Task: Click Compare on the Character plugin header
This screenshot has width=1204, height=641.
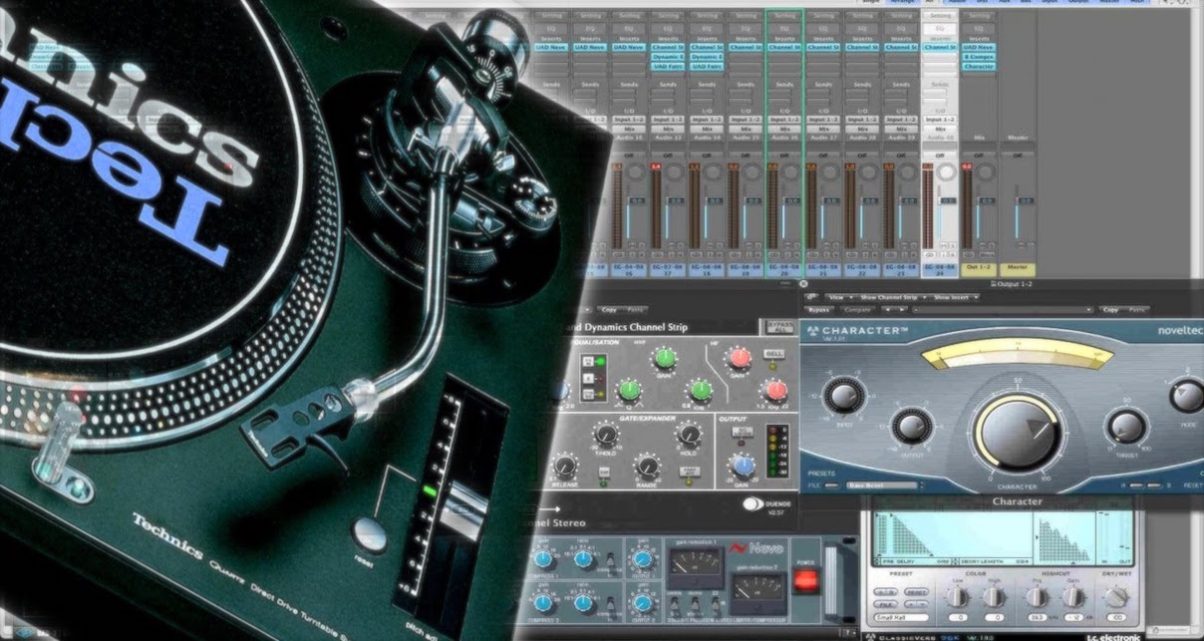Action: click(x=857, y=307)
